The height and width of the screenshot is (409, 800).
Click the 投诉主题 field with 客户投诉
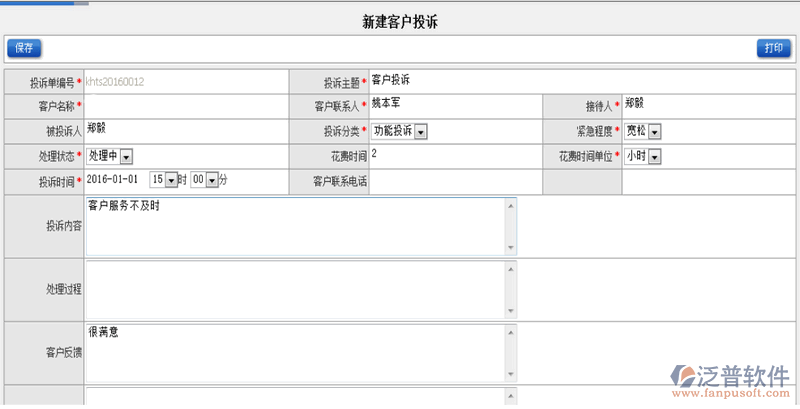(582, 82)
